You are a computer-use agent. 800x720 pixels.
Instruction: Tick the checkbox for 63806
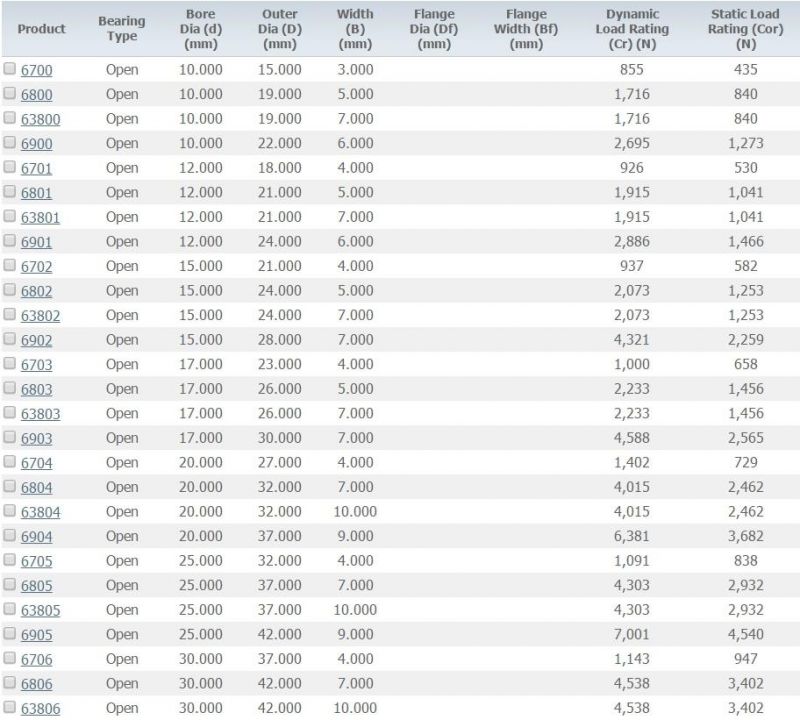pos(10,707)
